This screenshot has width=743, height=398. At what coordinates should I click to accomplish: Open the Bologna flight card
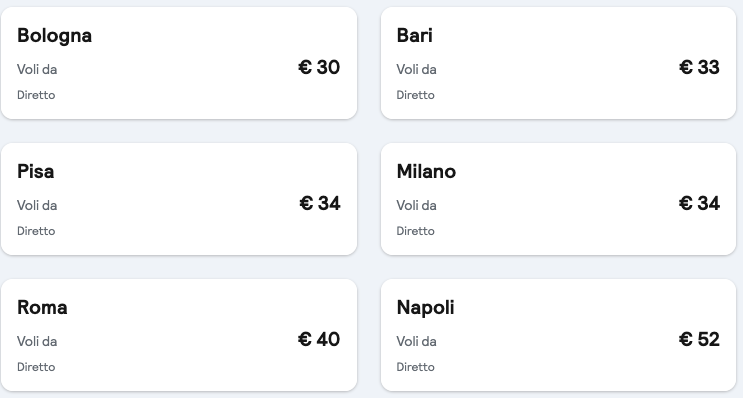(x=179, y=63)
